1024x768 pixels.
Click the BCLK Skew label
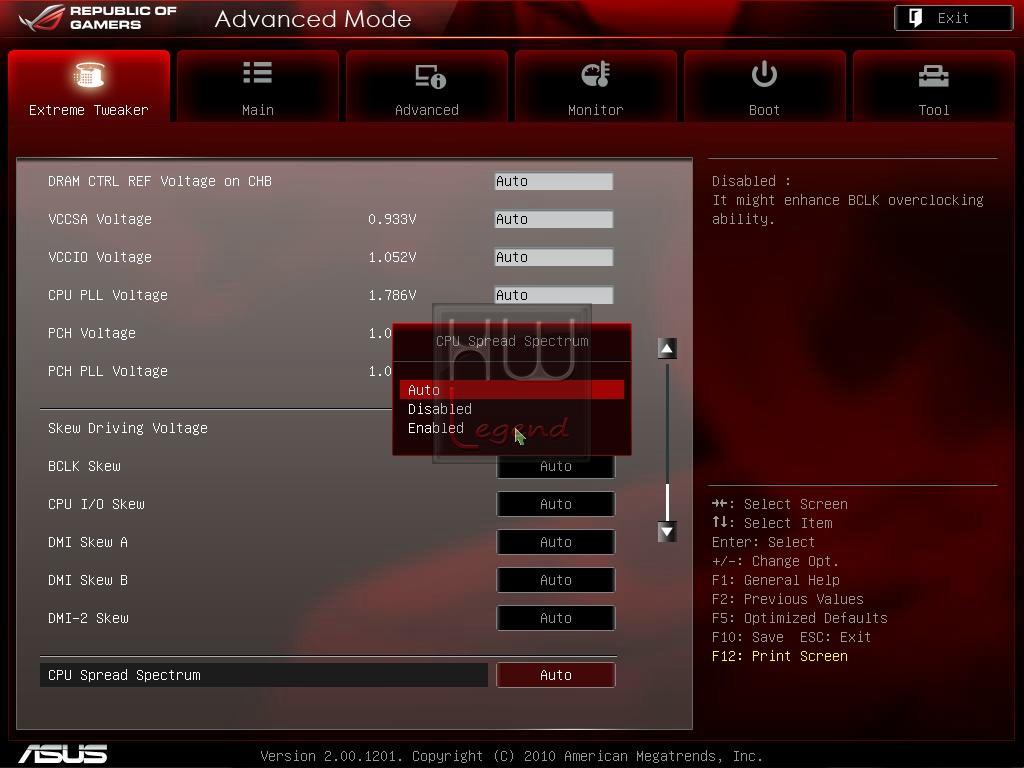point(84,466)
